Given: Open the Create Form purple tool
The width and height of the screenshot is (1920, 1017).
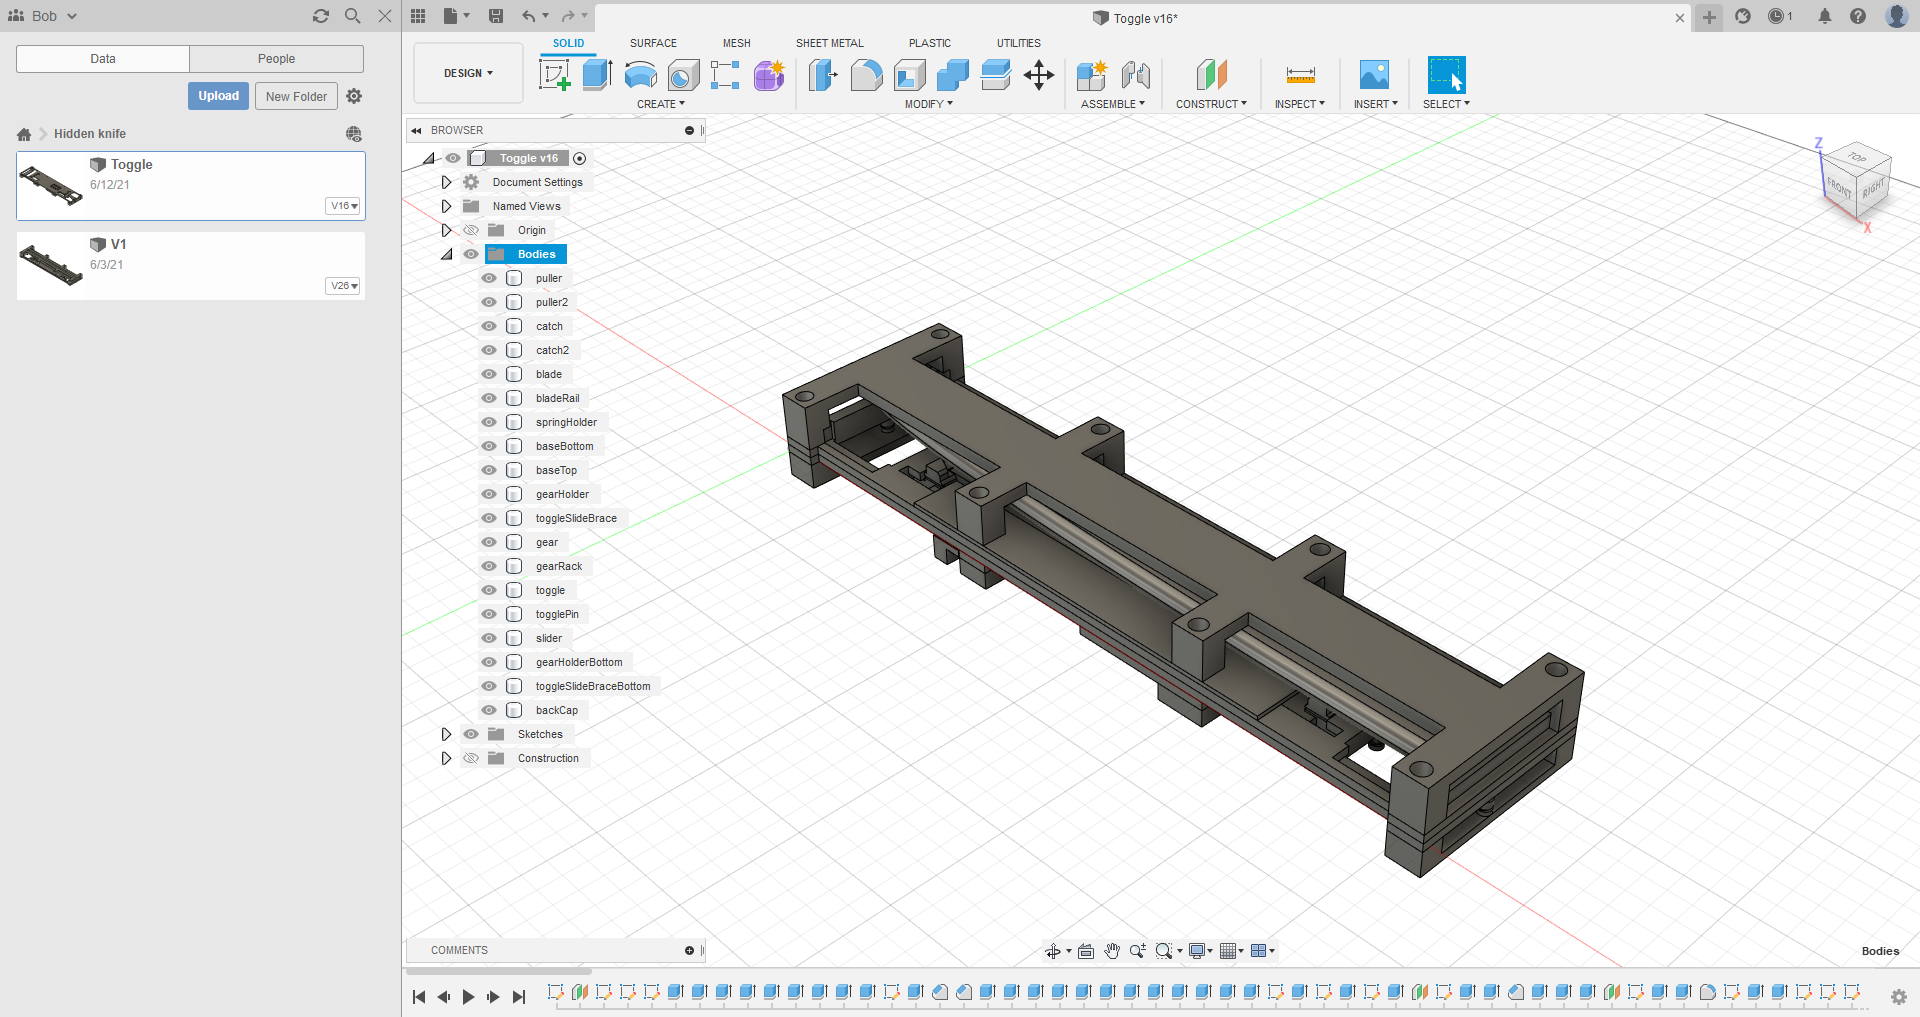Looking at the screenshot, I should pyautogui.click(x=769, y=75).
